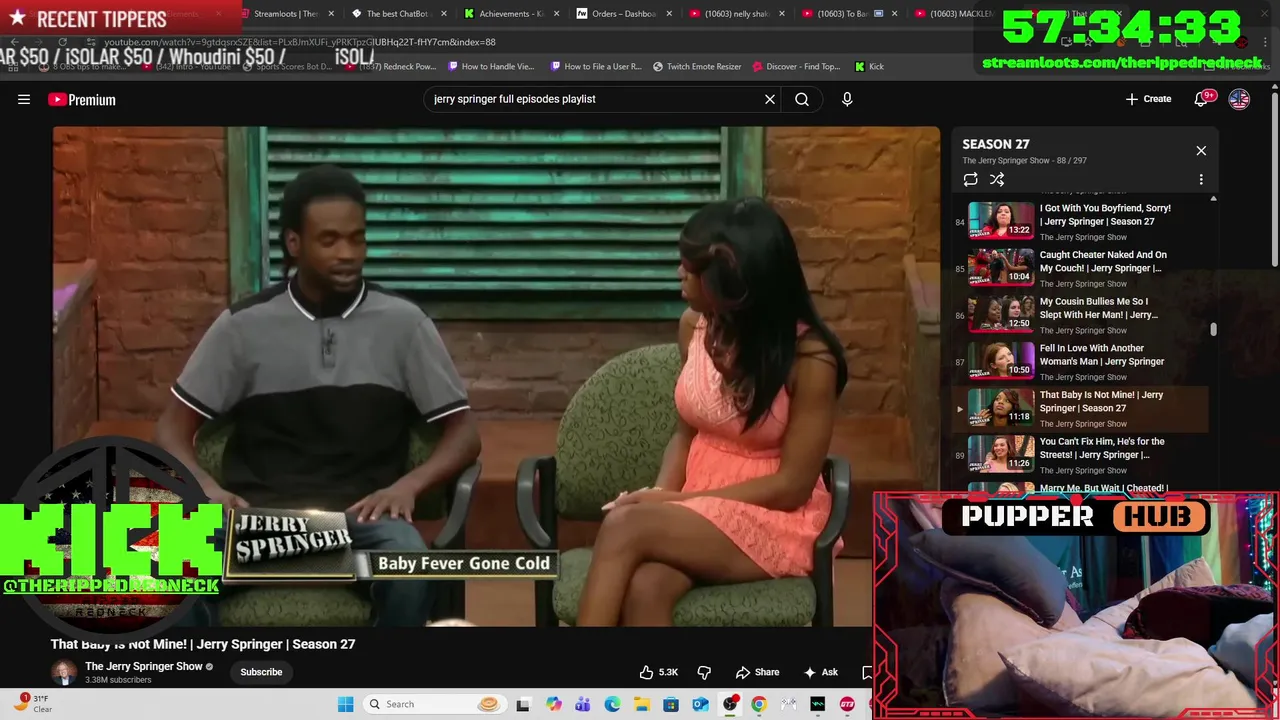This screenshot has width=1280, height=720.
Task: Close the Season 27 playlist panel
Action: 1201,150
